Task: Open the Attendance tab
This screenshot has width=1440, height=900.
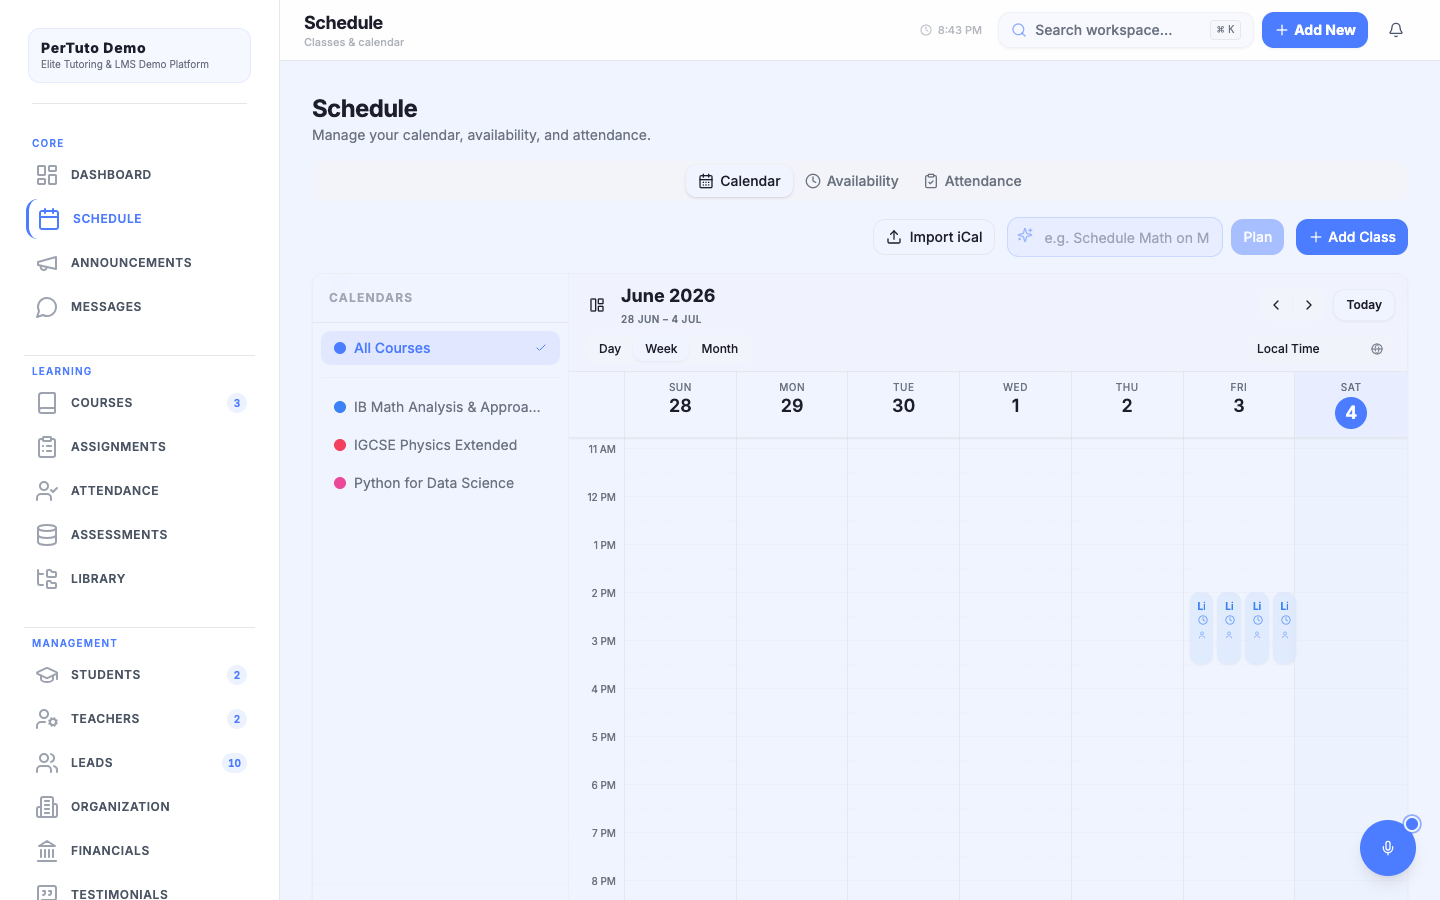Action: coord(972,181)
